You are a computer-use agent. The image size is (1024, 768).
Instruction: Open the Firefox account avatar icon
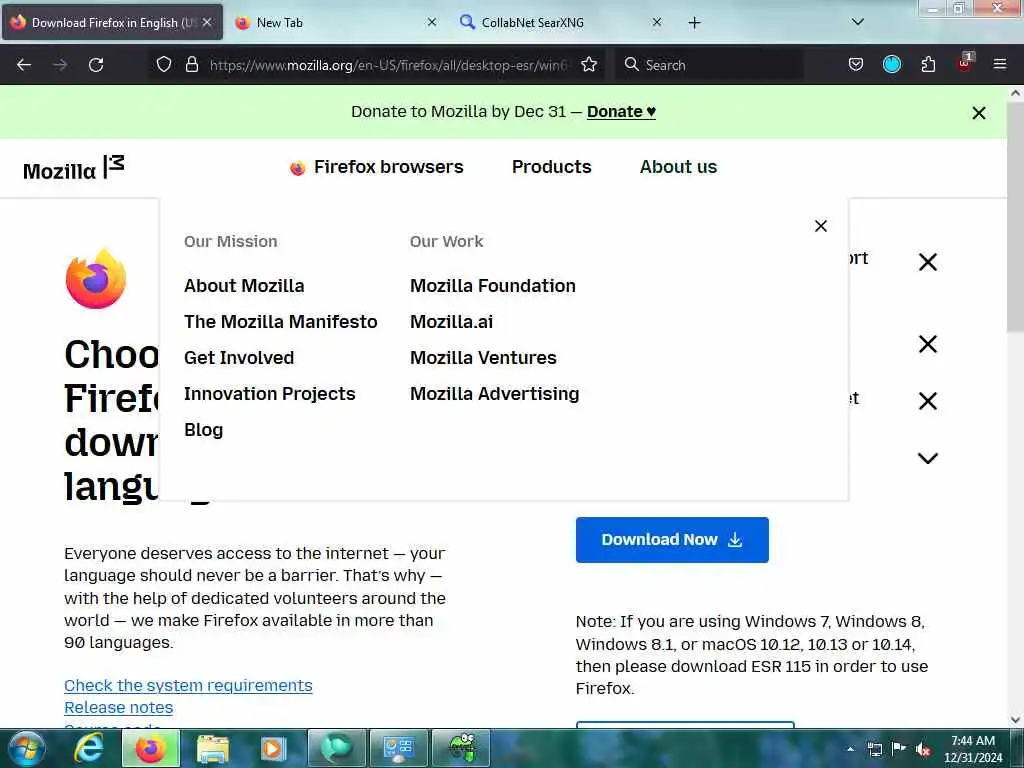891,64
